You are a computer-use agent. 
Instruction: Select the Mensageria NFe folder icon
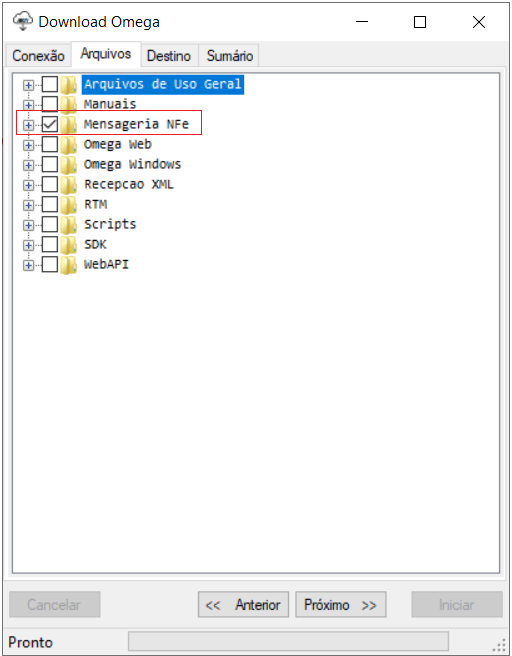(x=68, y=124)
